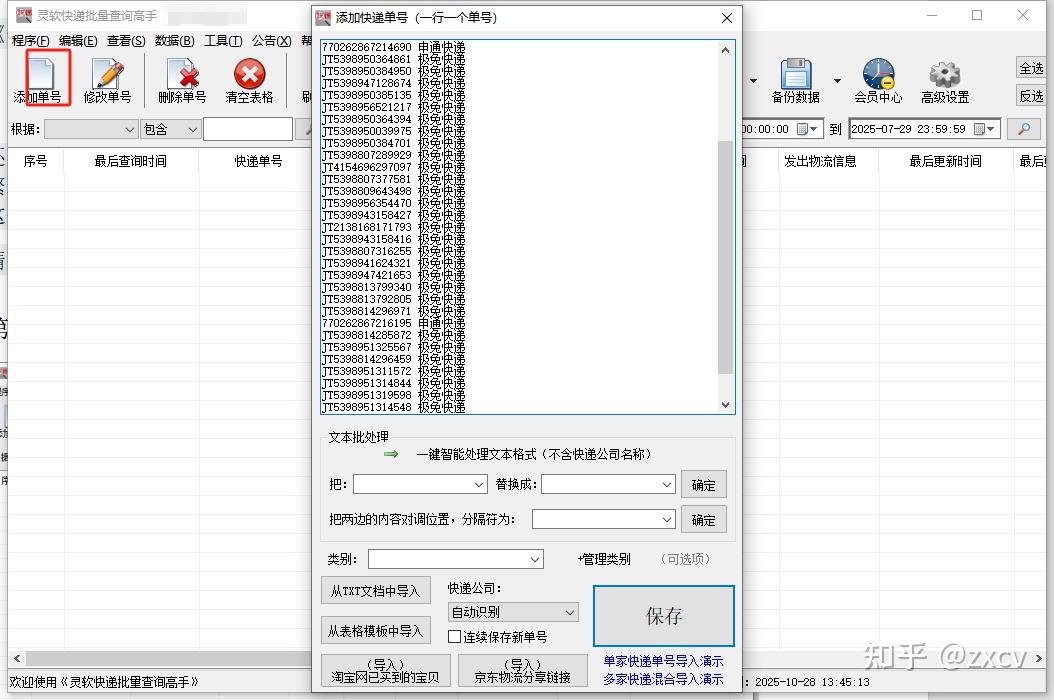The image size is (1054, 700).
Task: Click the main table horizontal scroll right arrow
Action: 1039,658
